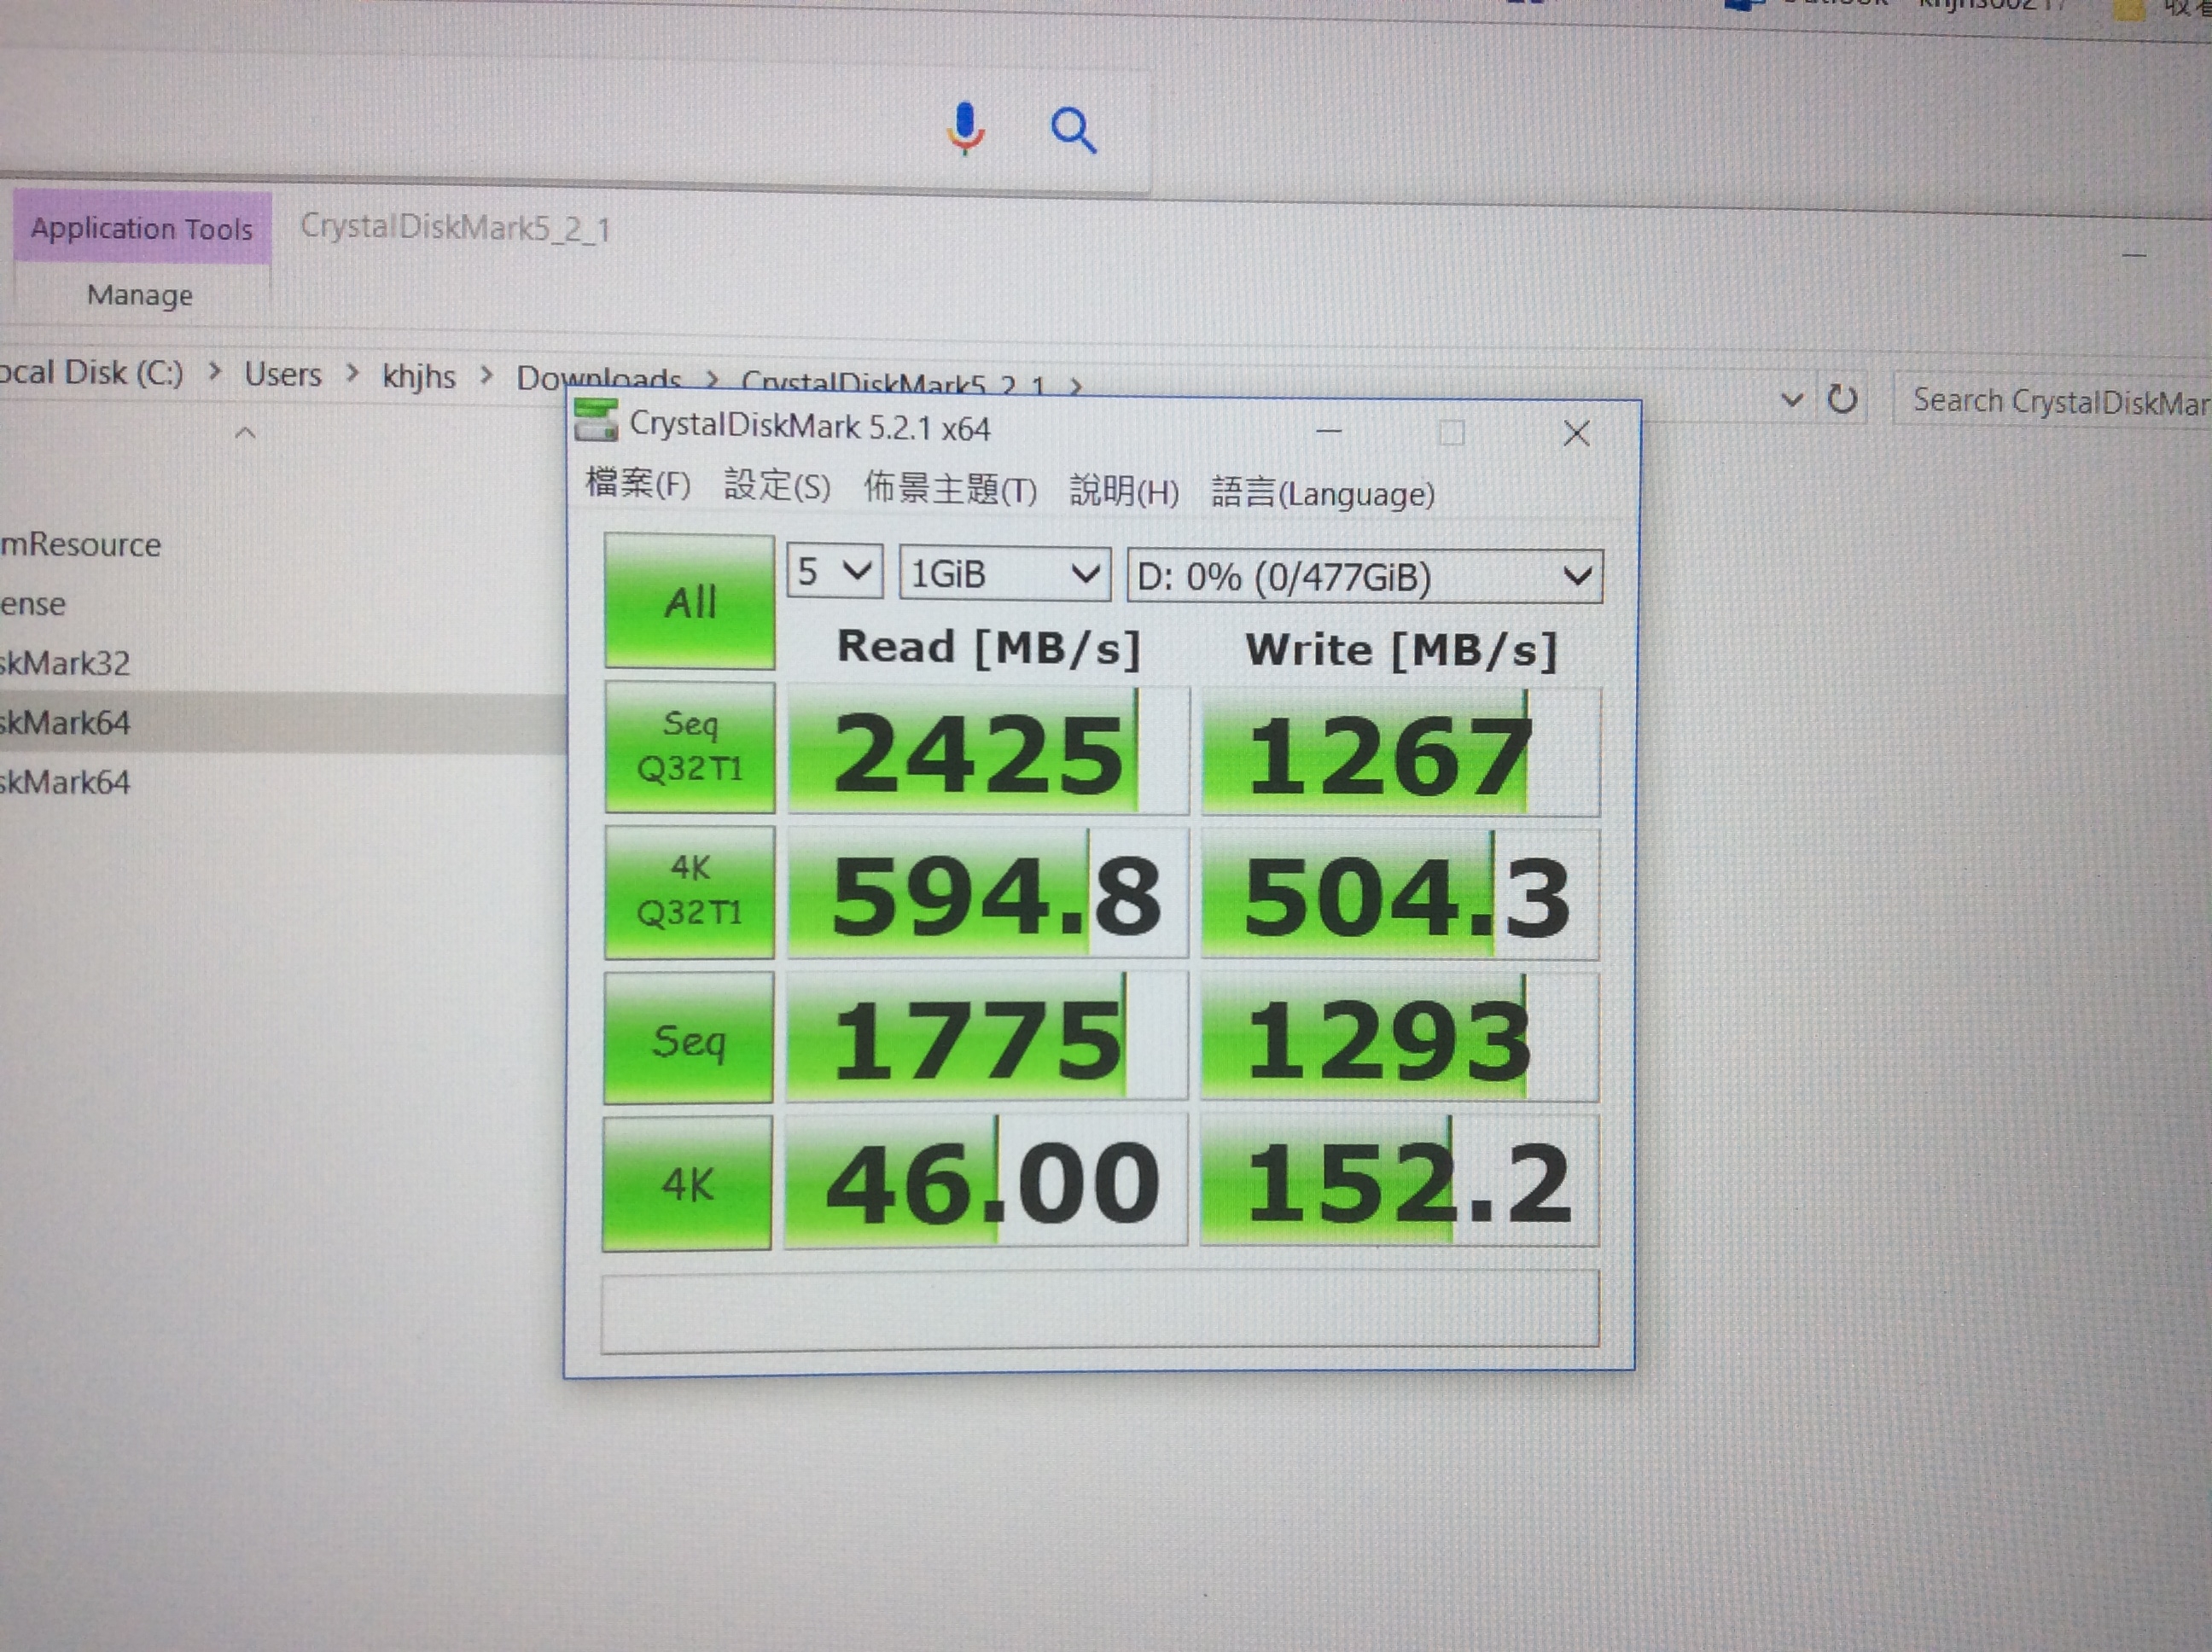Viewport: 2212px width, 1652px height.
Task: Open the 語言(Language) menu
Action: click(1322, 493)
